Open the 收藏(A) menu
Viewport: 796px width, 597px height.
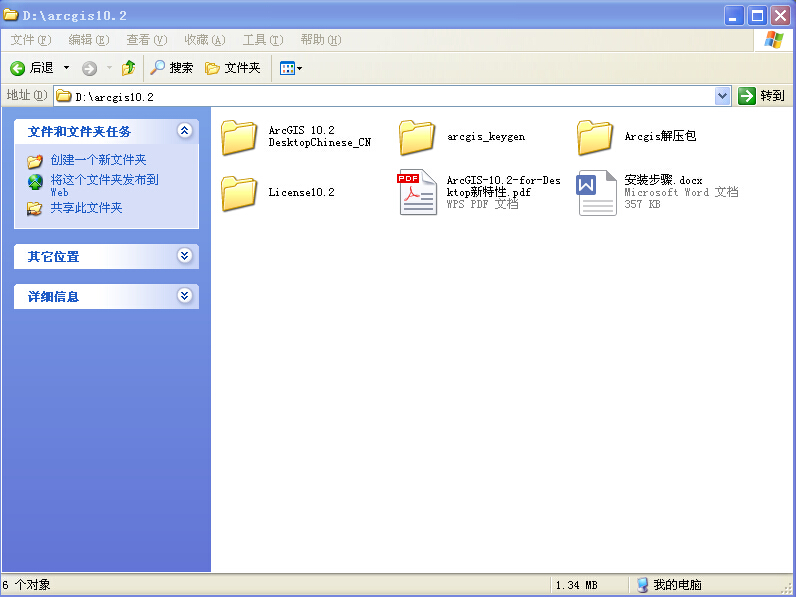click(205, 40)
